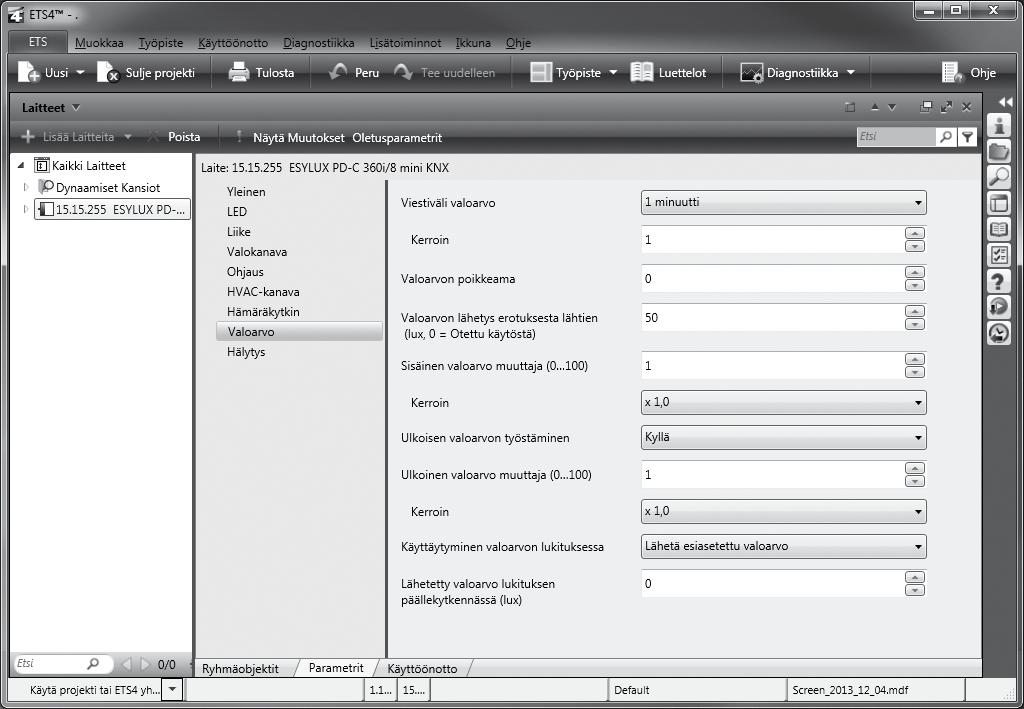Select the Ohjaus parameter page
1024x709 pixels.
(246, 272)
